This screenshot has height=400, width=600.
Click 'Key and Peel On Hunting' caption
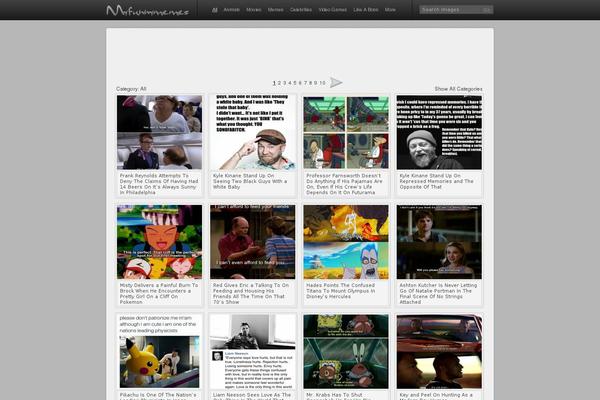[x=436, y=396]
